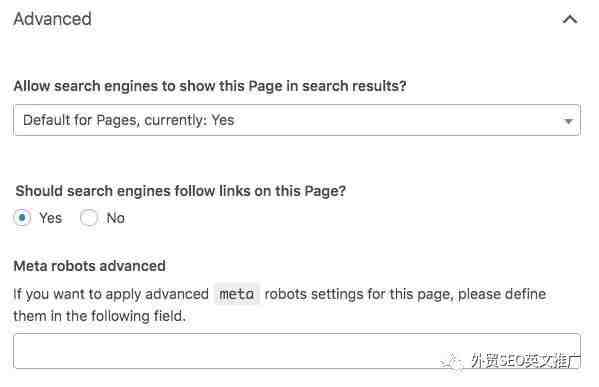This screenshot has height=387, width=599.
Task: Collapse the Advanced section with the chevron
Action: pyautogui.click(x=570, y=19)
